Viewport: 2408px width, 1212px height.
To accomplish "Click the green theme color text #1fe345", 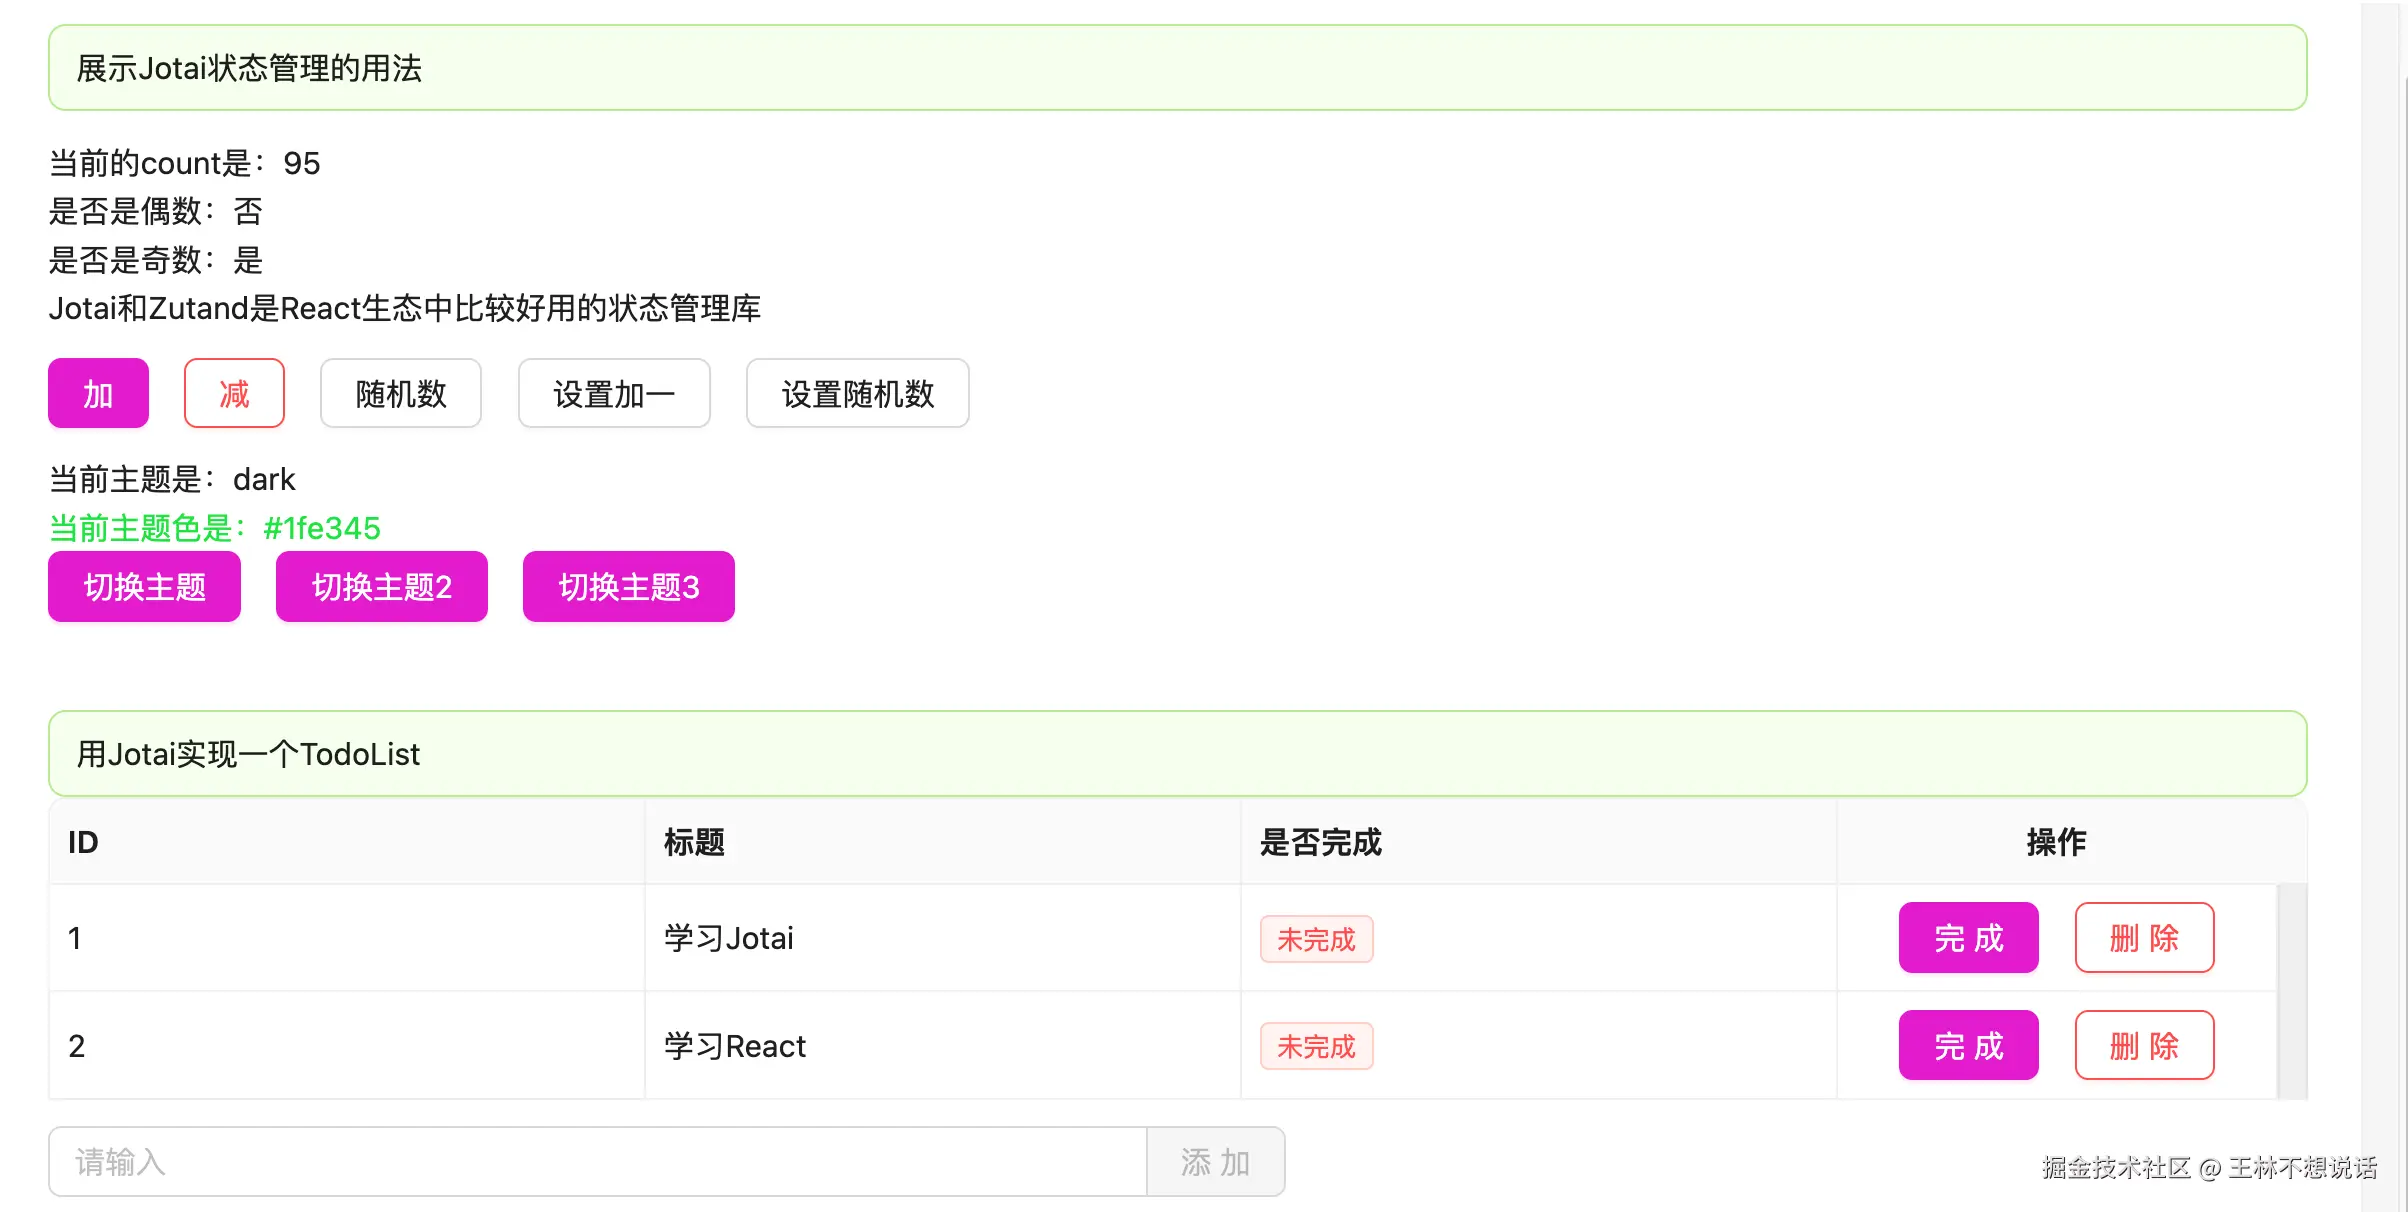I will pos(321,528).
